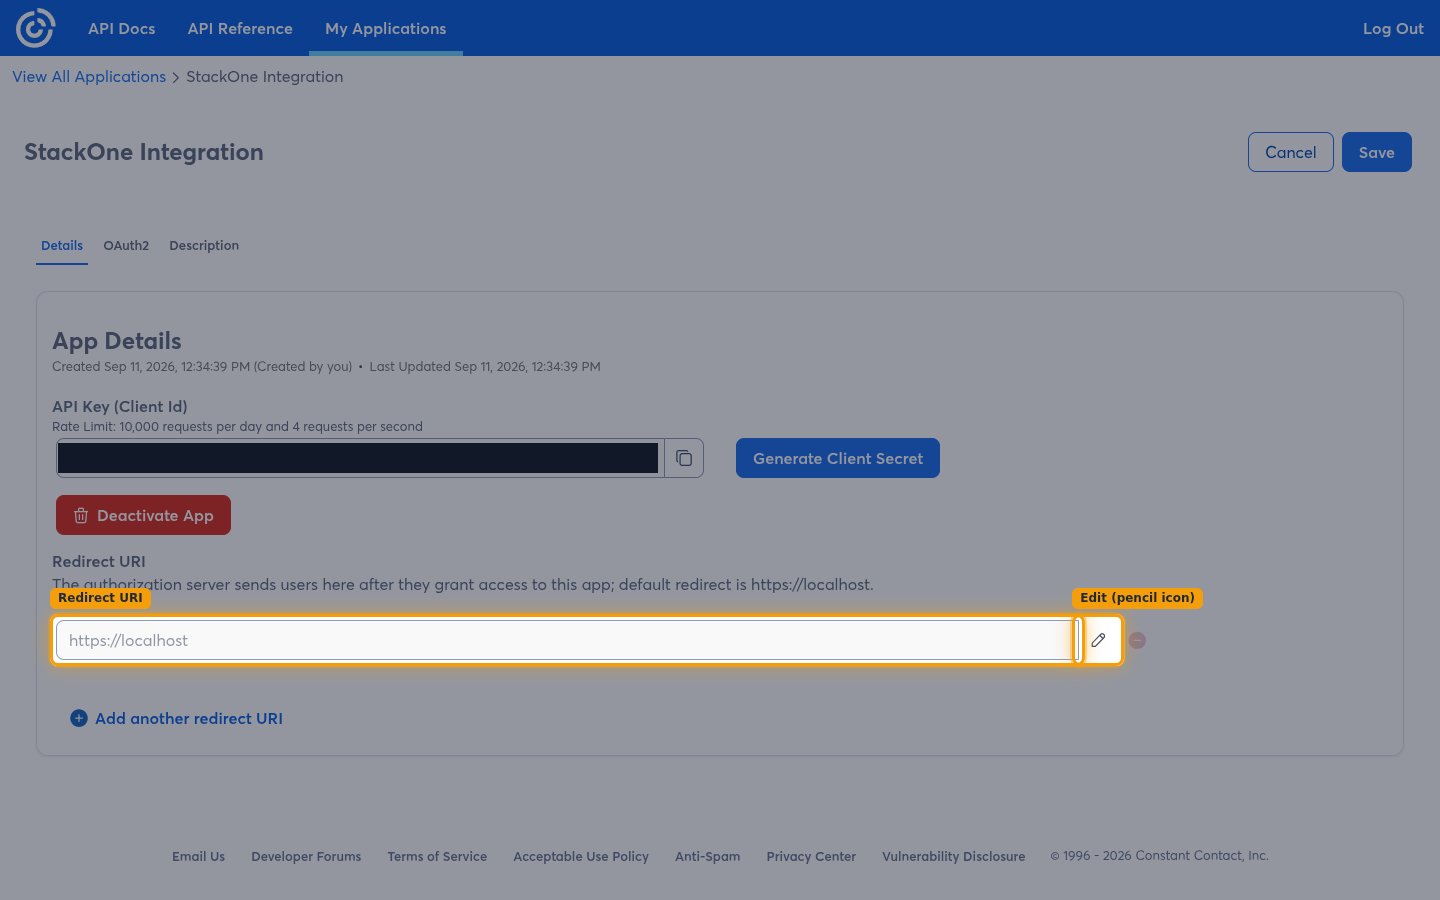Open API Docs in the top navigation
The height and width of the screenshot is (900, 1440).
[x=122, y=28]
